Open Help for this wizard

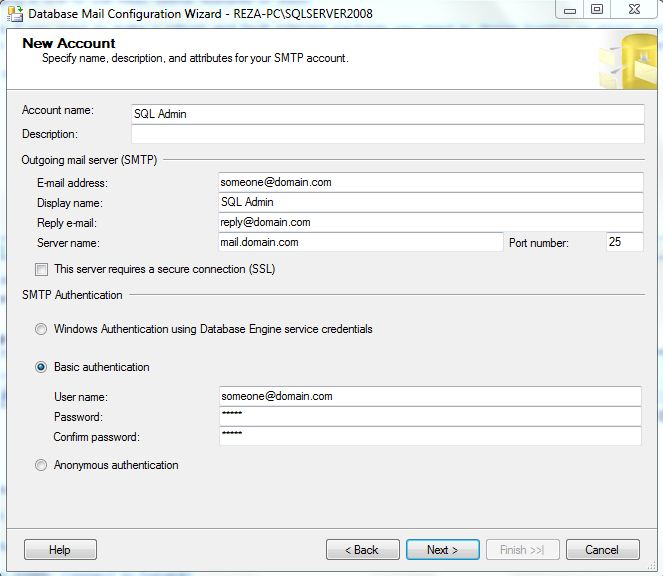[60, 549]
